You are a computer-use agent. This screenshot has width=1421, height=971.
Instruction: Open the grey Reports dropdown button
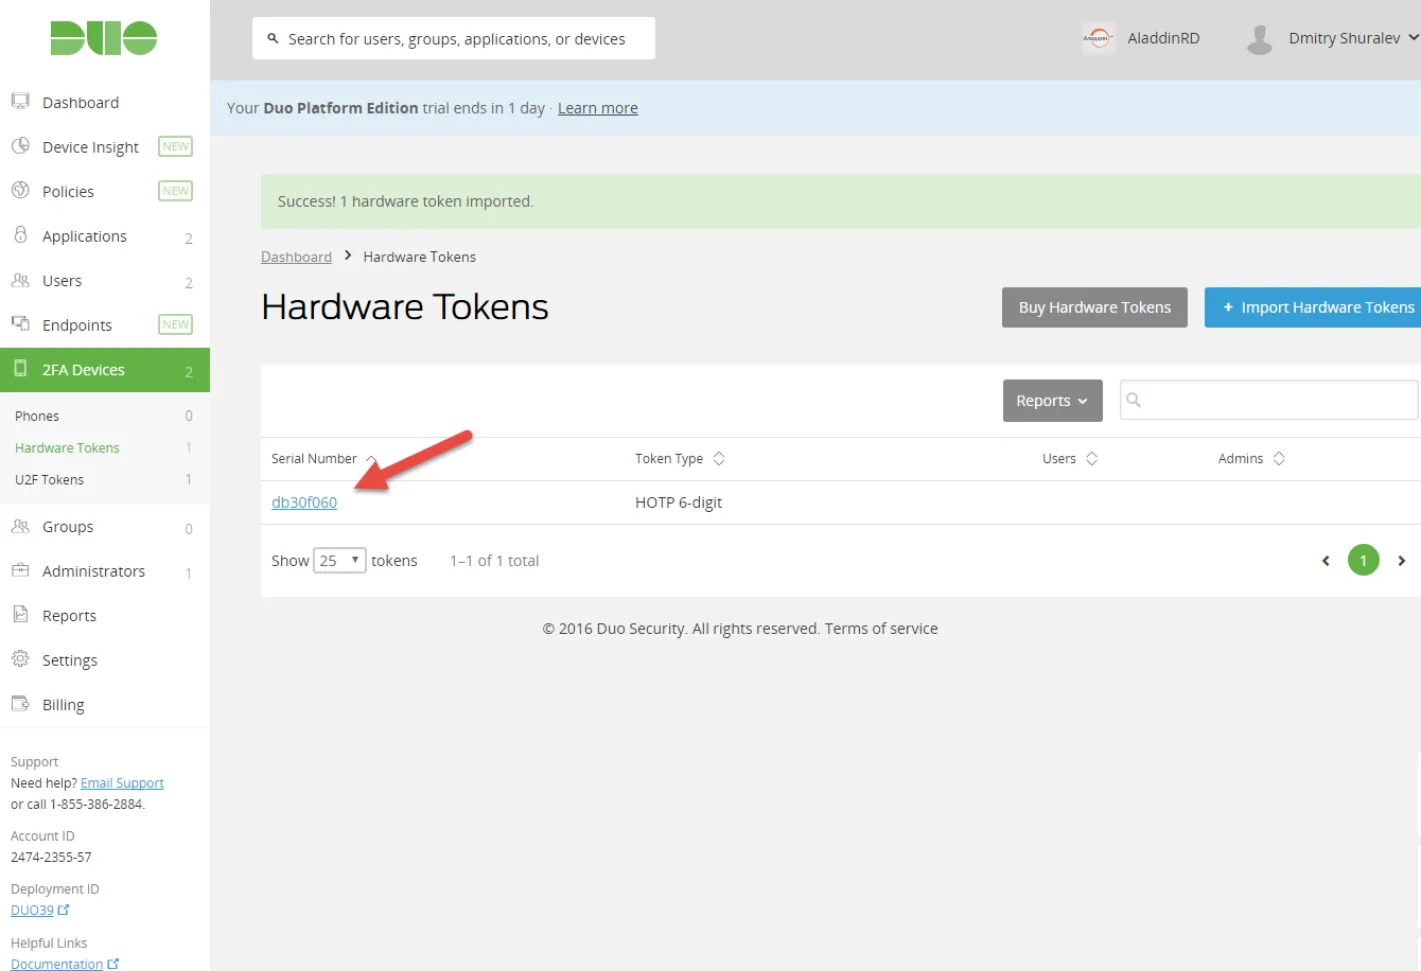[1053, 400]
